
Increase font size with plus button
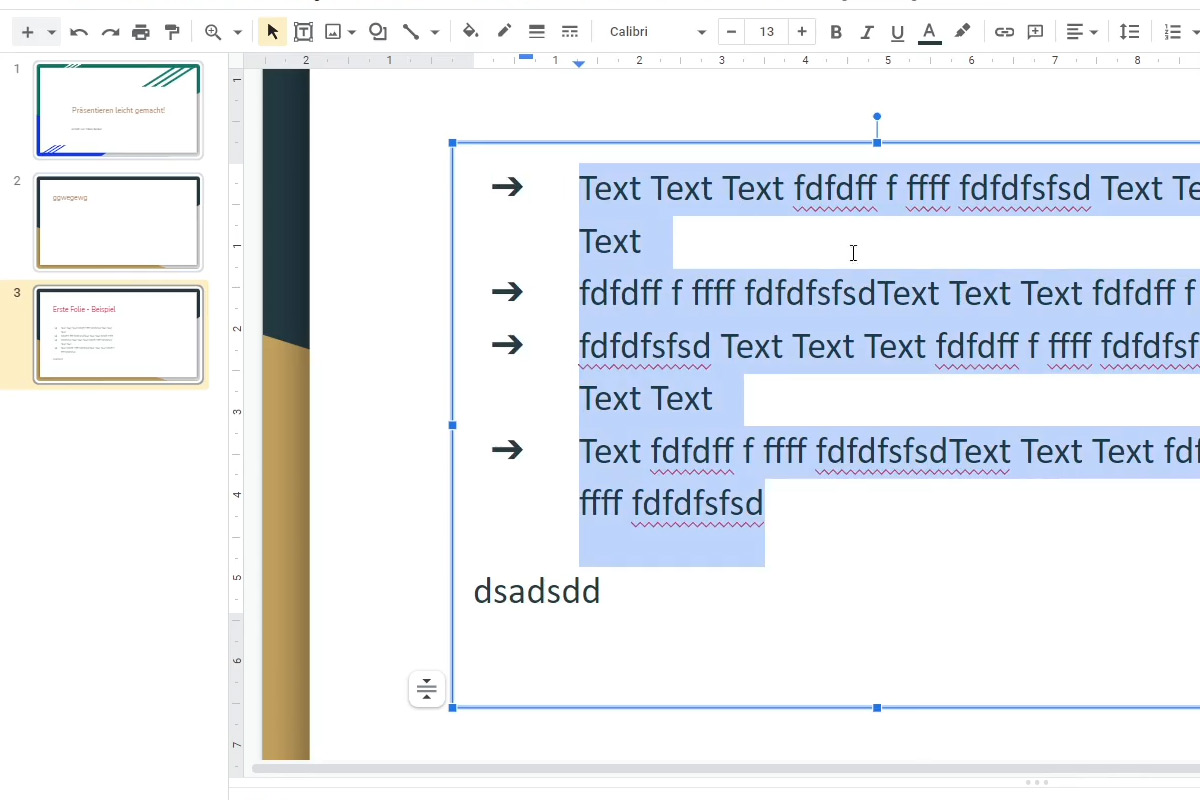tap(802, 32)
